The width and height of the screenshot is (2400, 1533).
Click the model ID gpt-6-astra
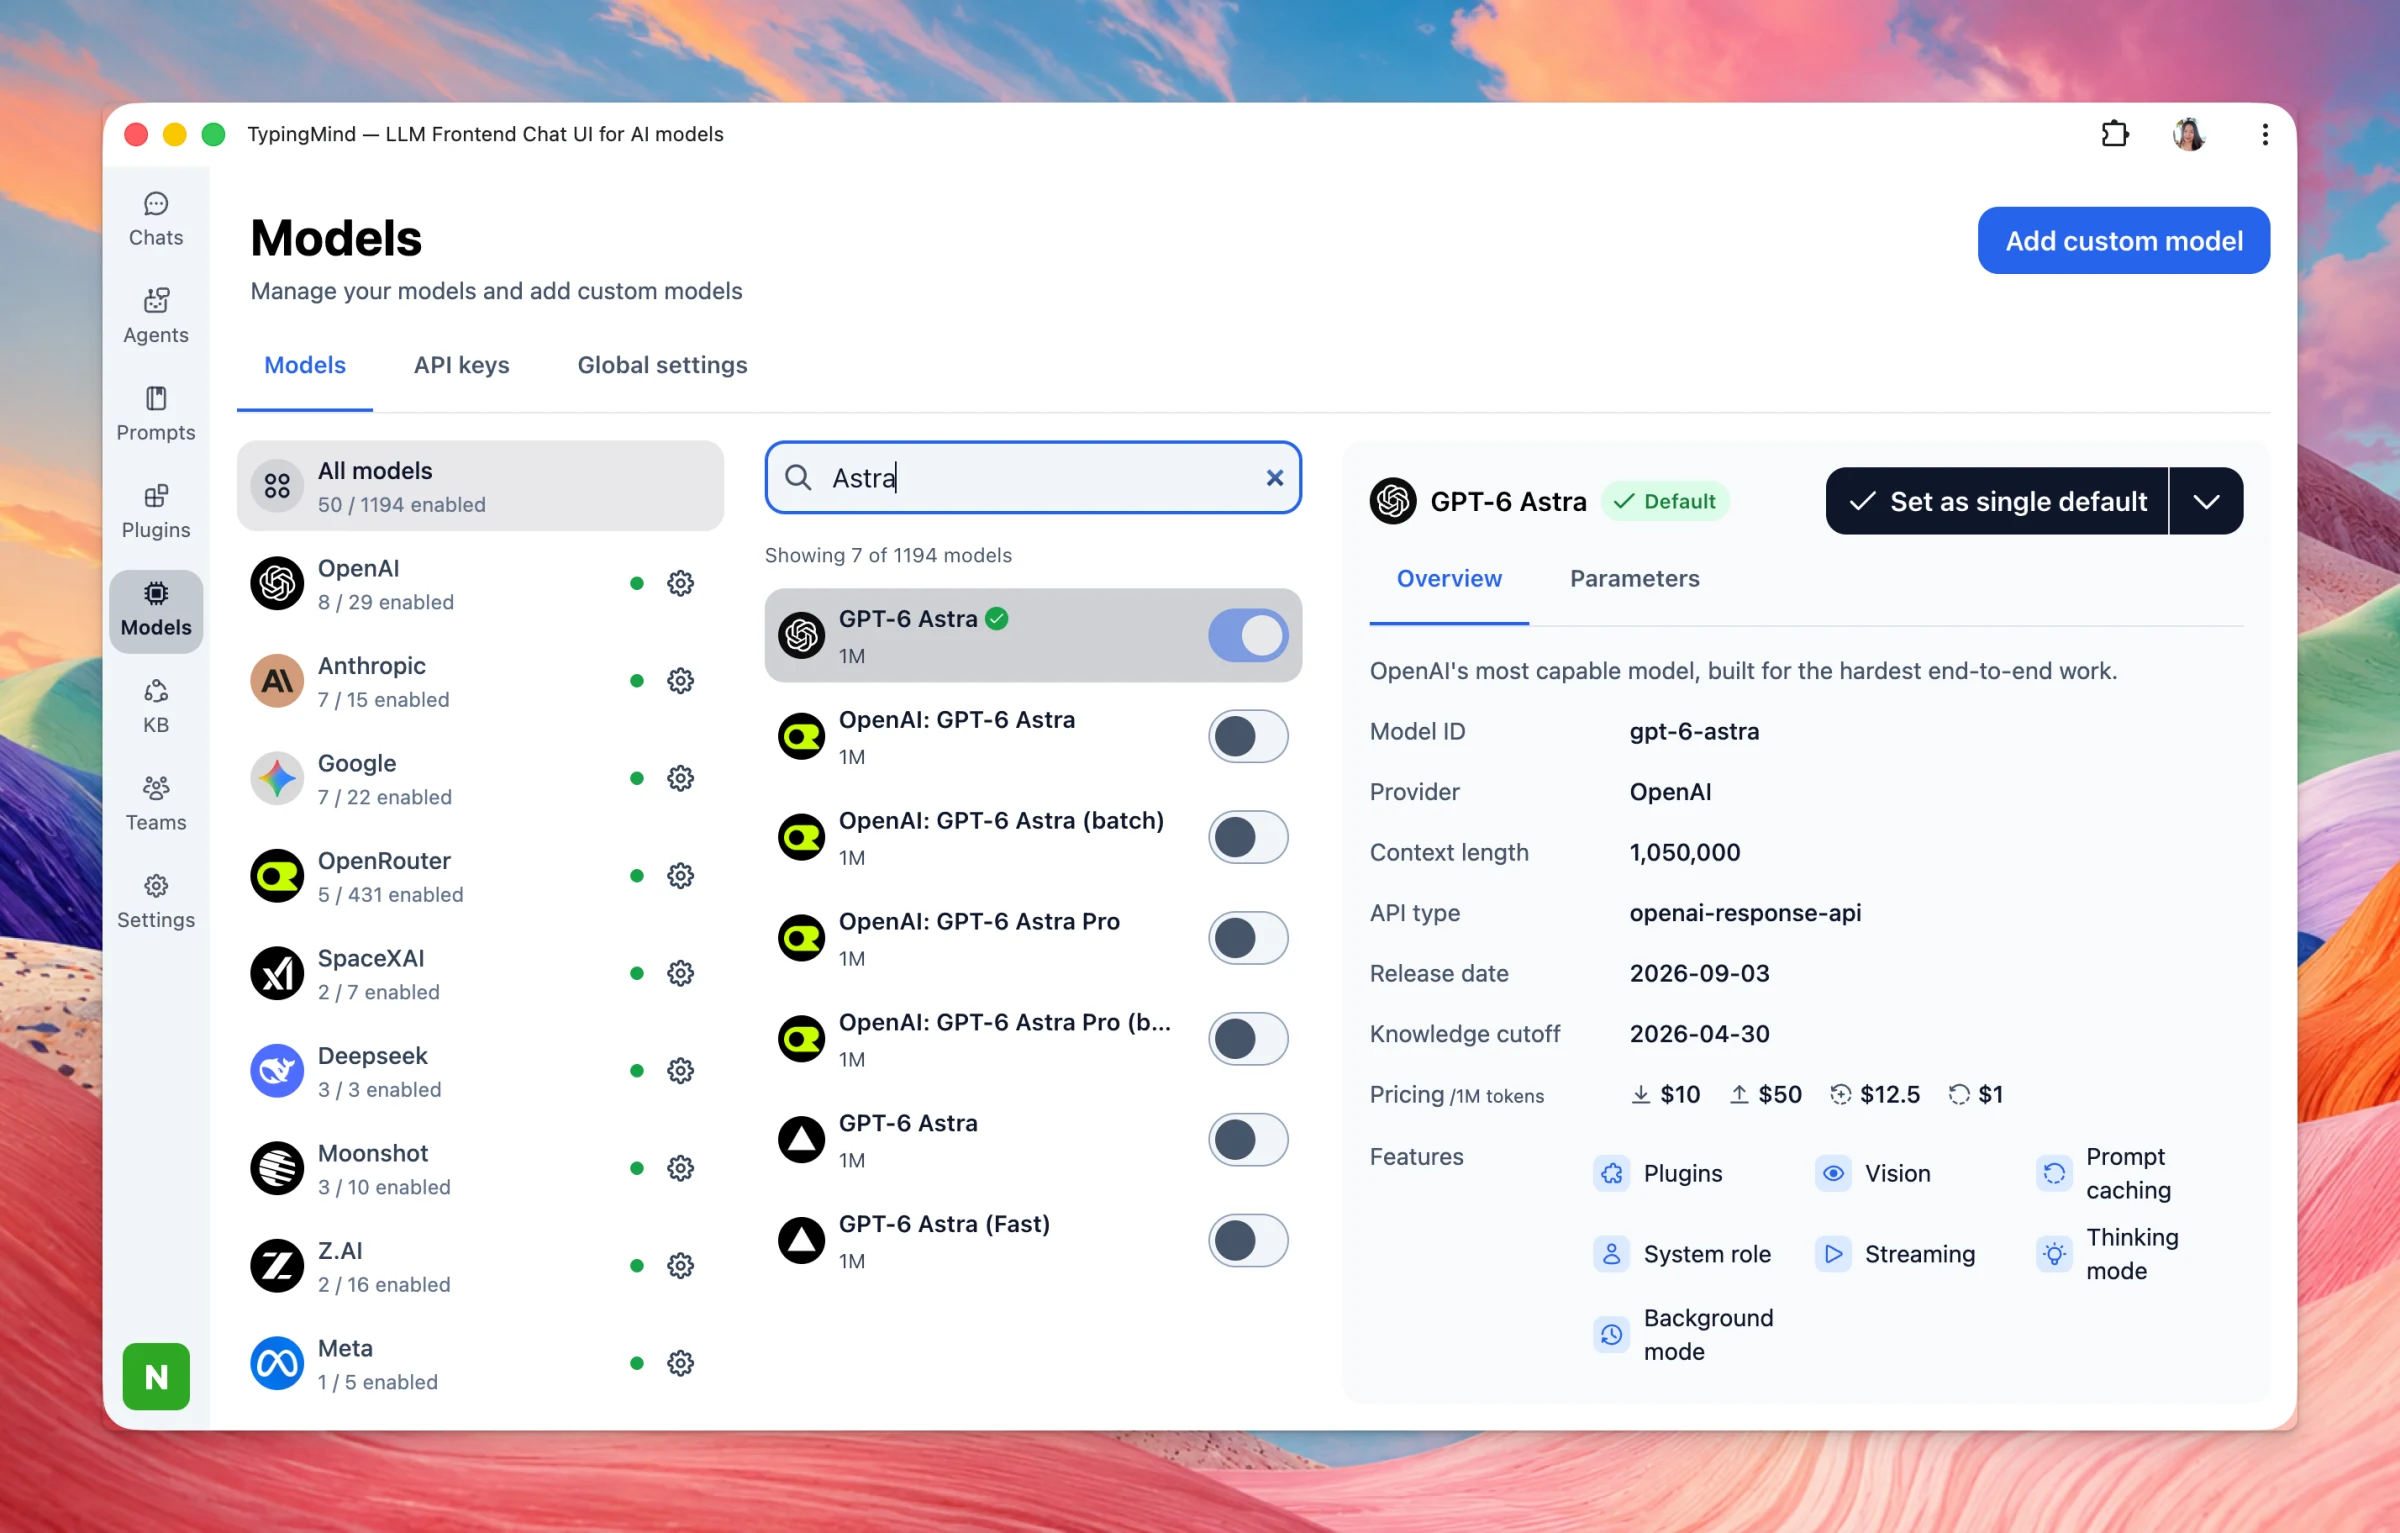pyautogui.click(x=1694, y=731)
